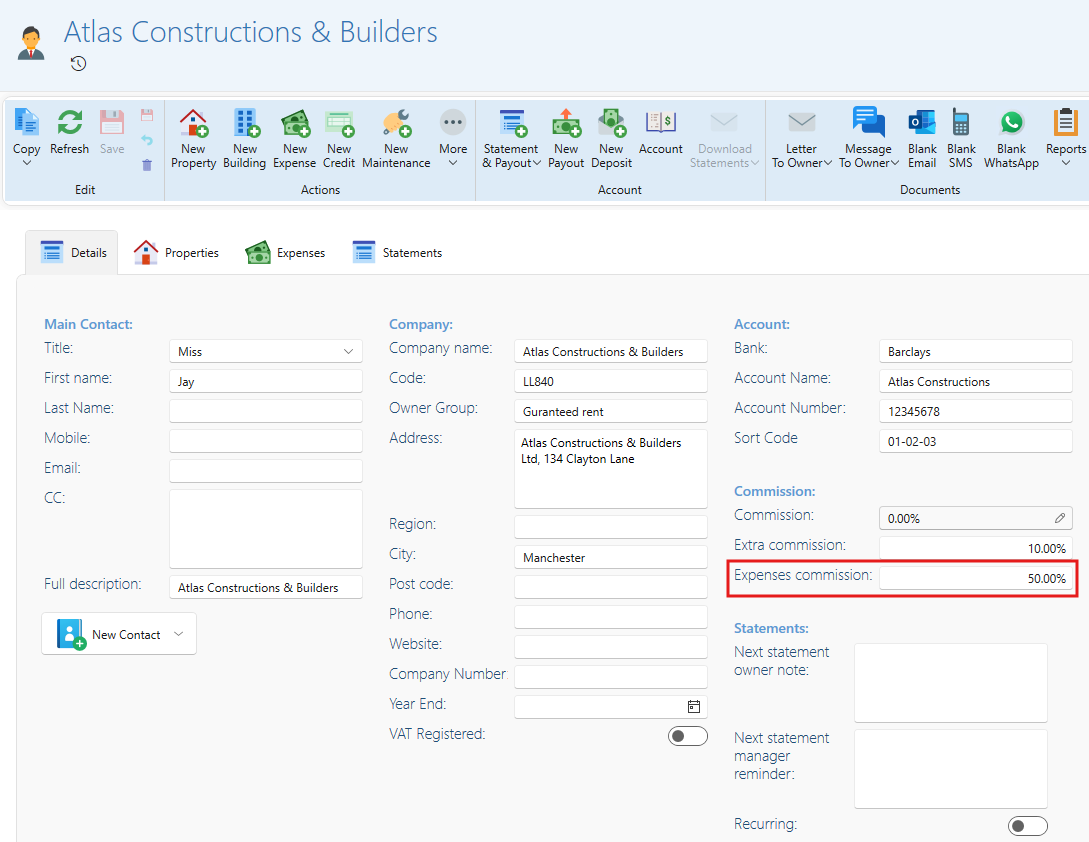Toggle the VAT Registered switch
The height and width of the screenshot is (842, 1089).
point(688,736)
